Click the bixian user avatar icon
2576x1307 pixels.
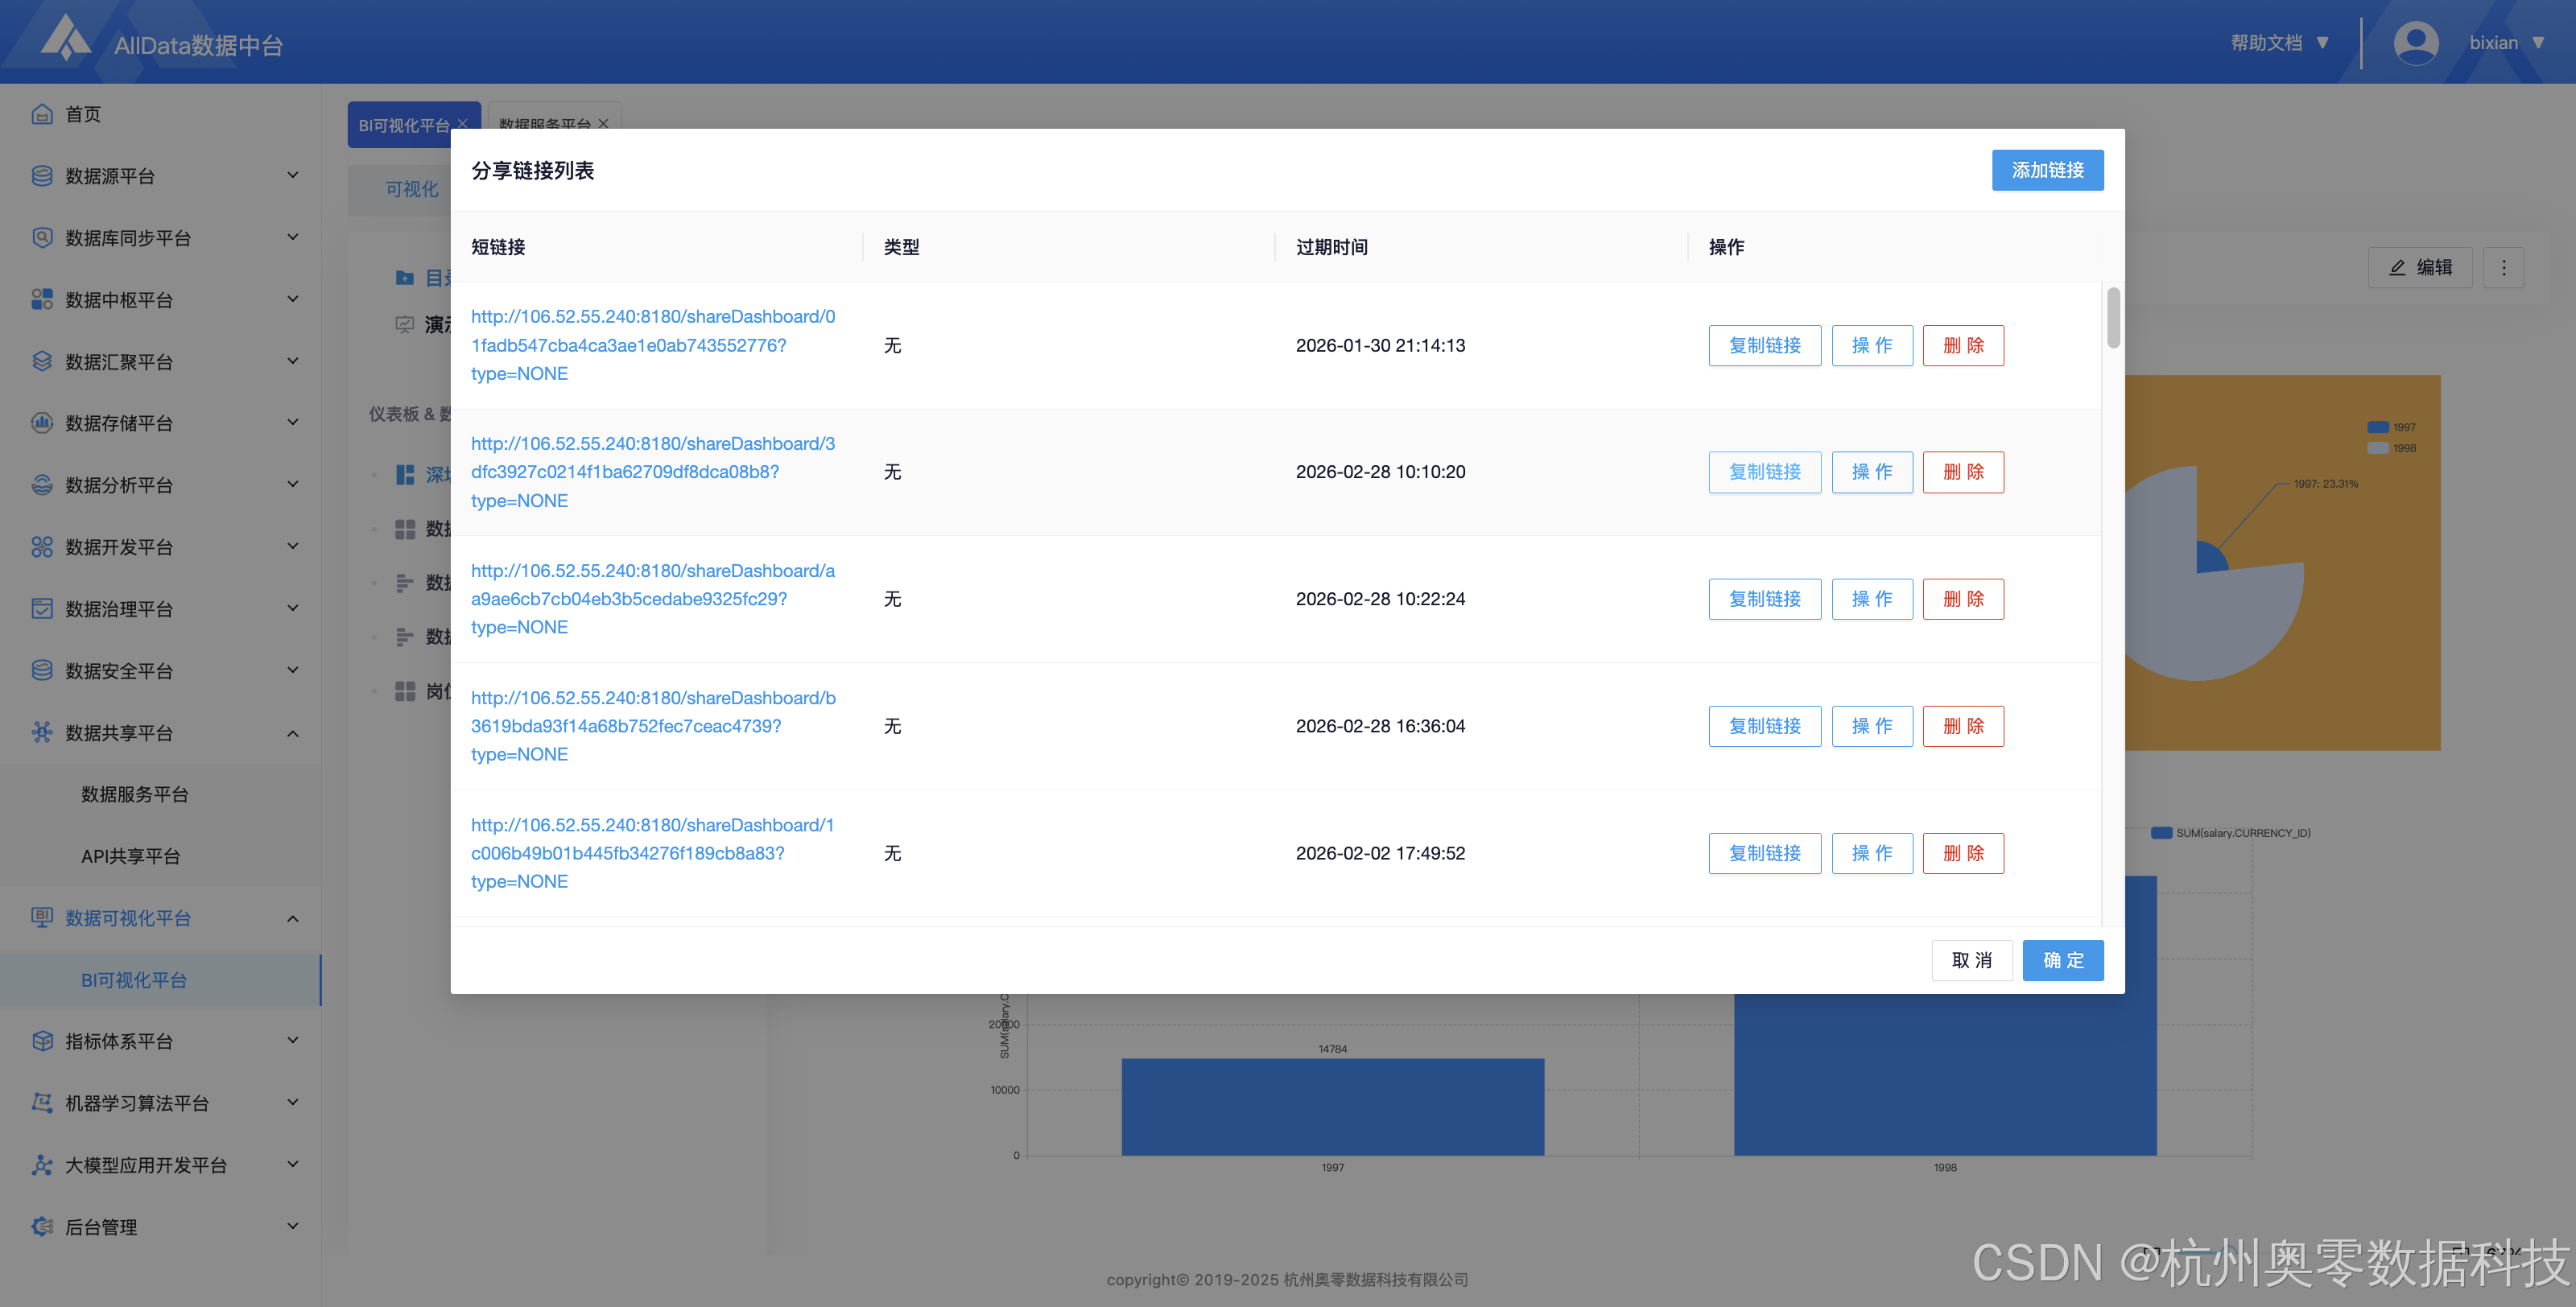2415,43
